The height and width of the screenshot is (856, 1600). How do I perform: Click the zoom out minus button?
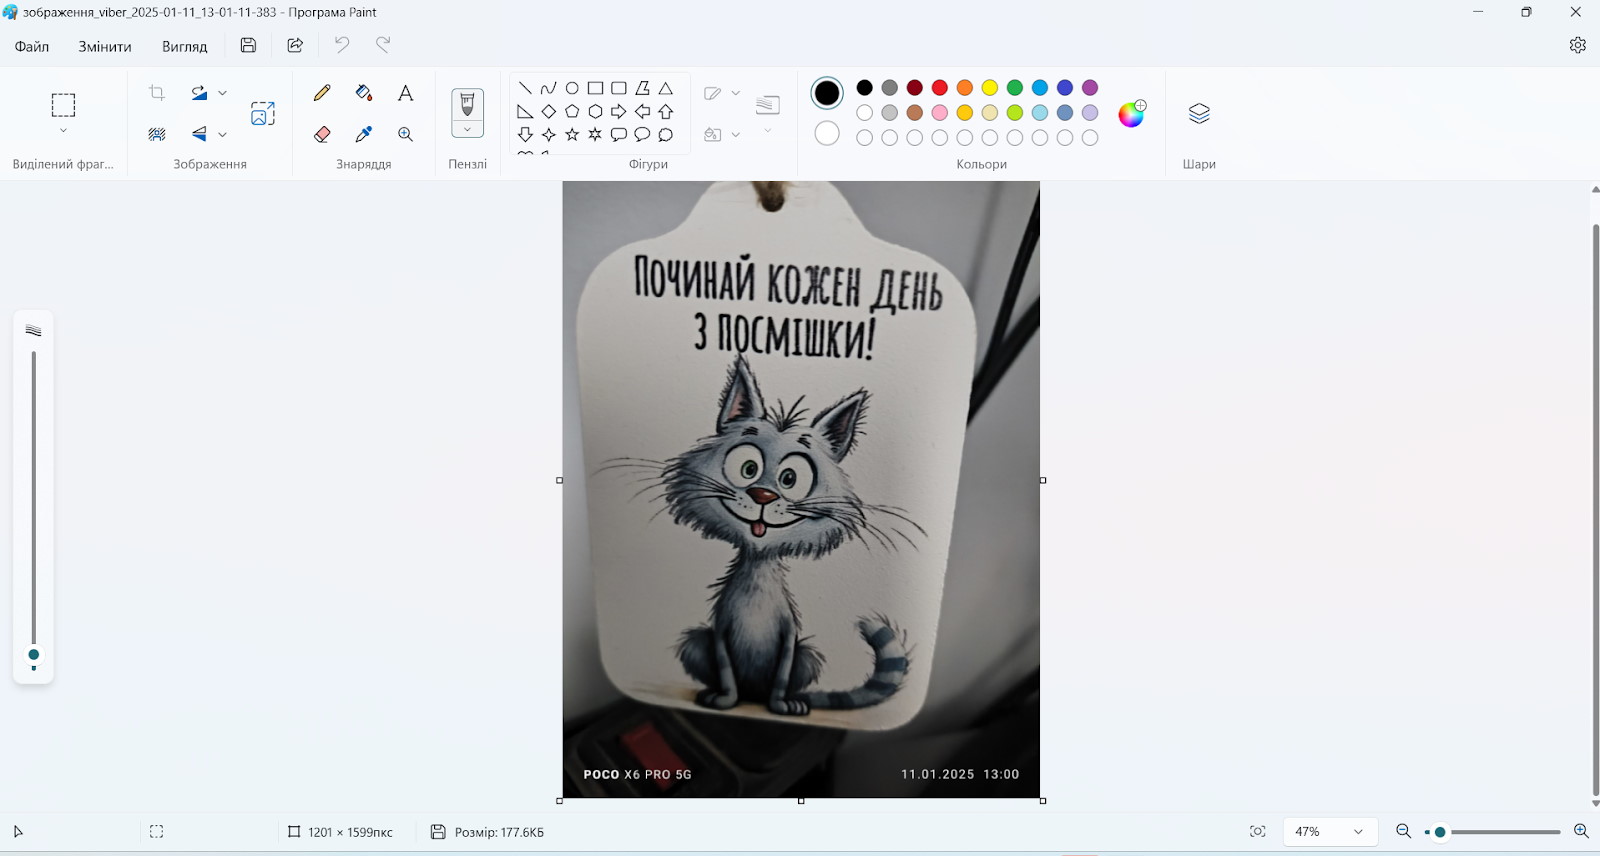[1404, 832]
